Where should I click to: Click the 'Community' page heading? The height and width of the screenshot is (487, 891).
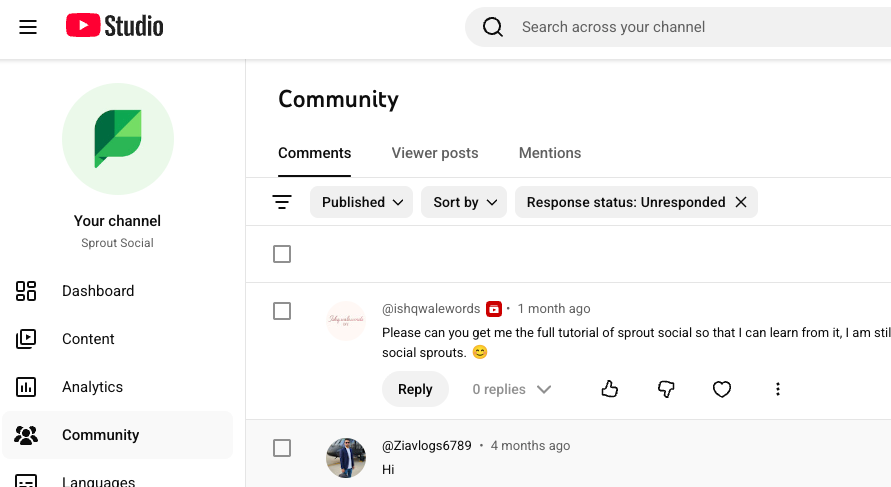(338, 99)
